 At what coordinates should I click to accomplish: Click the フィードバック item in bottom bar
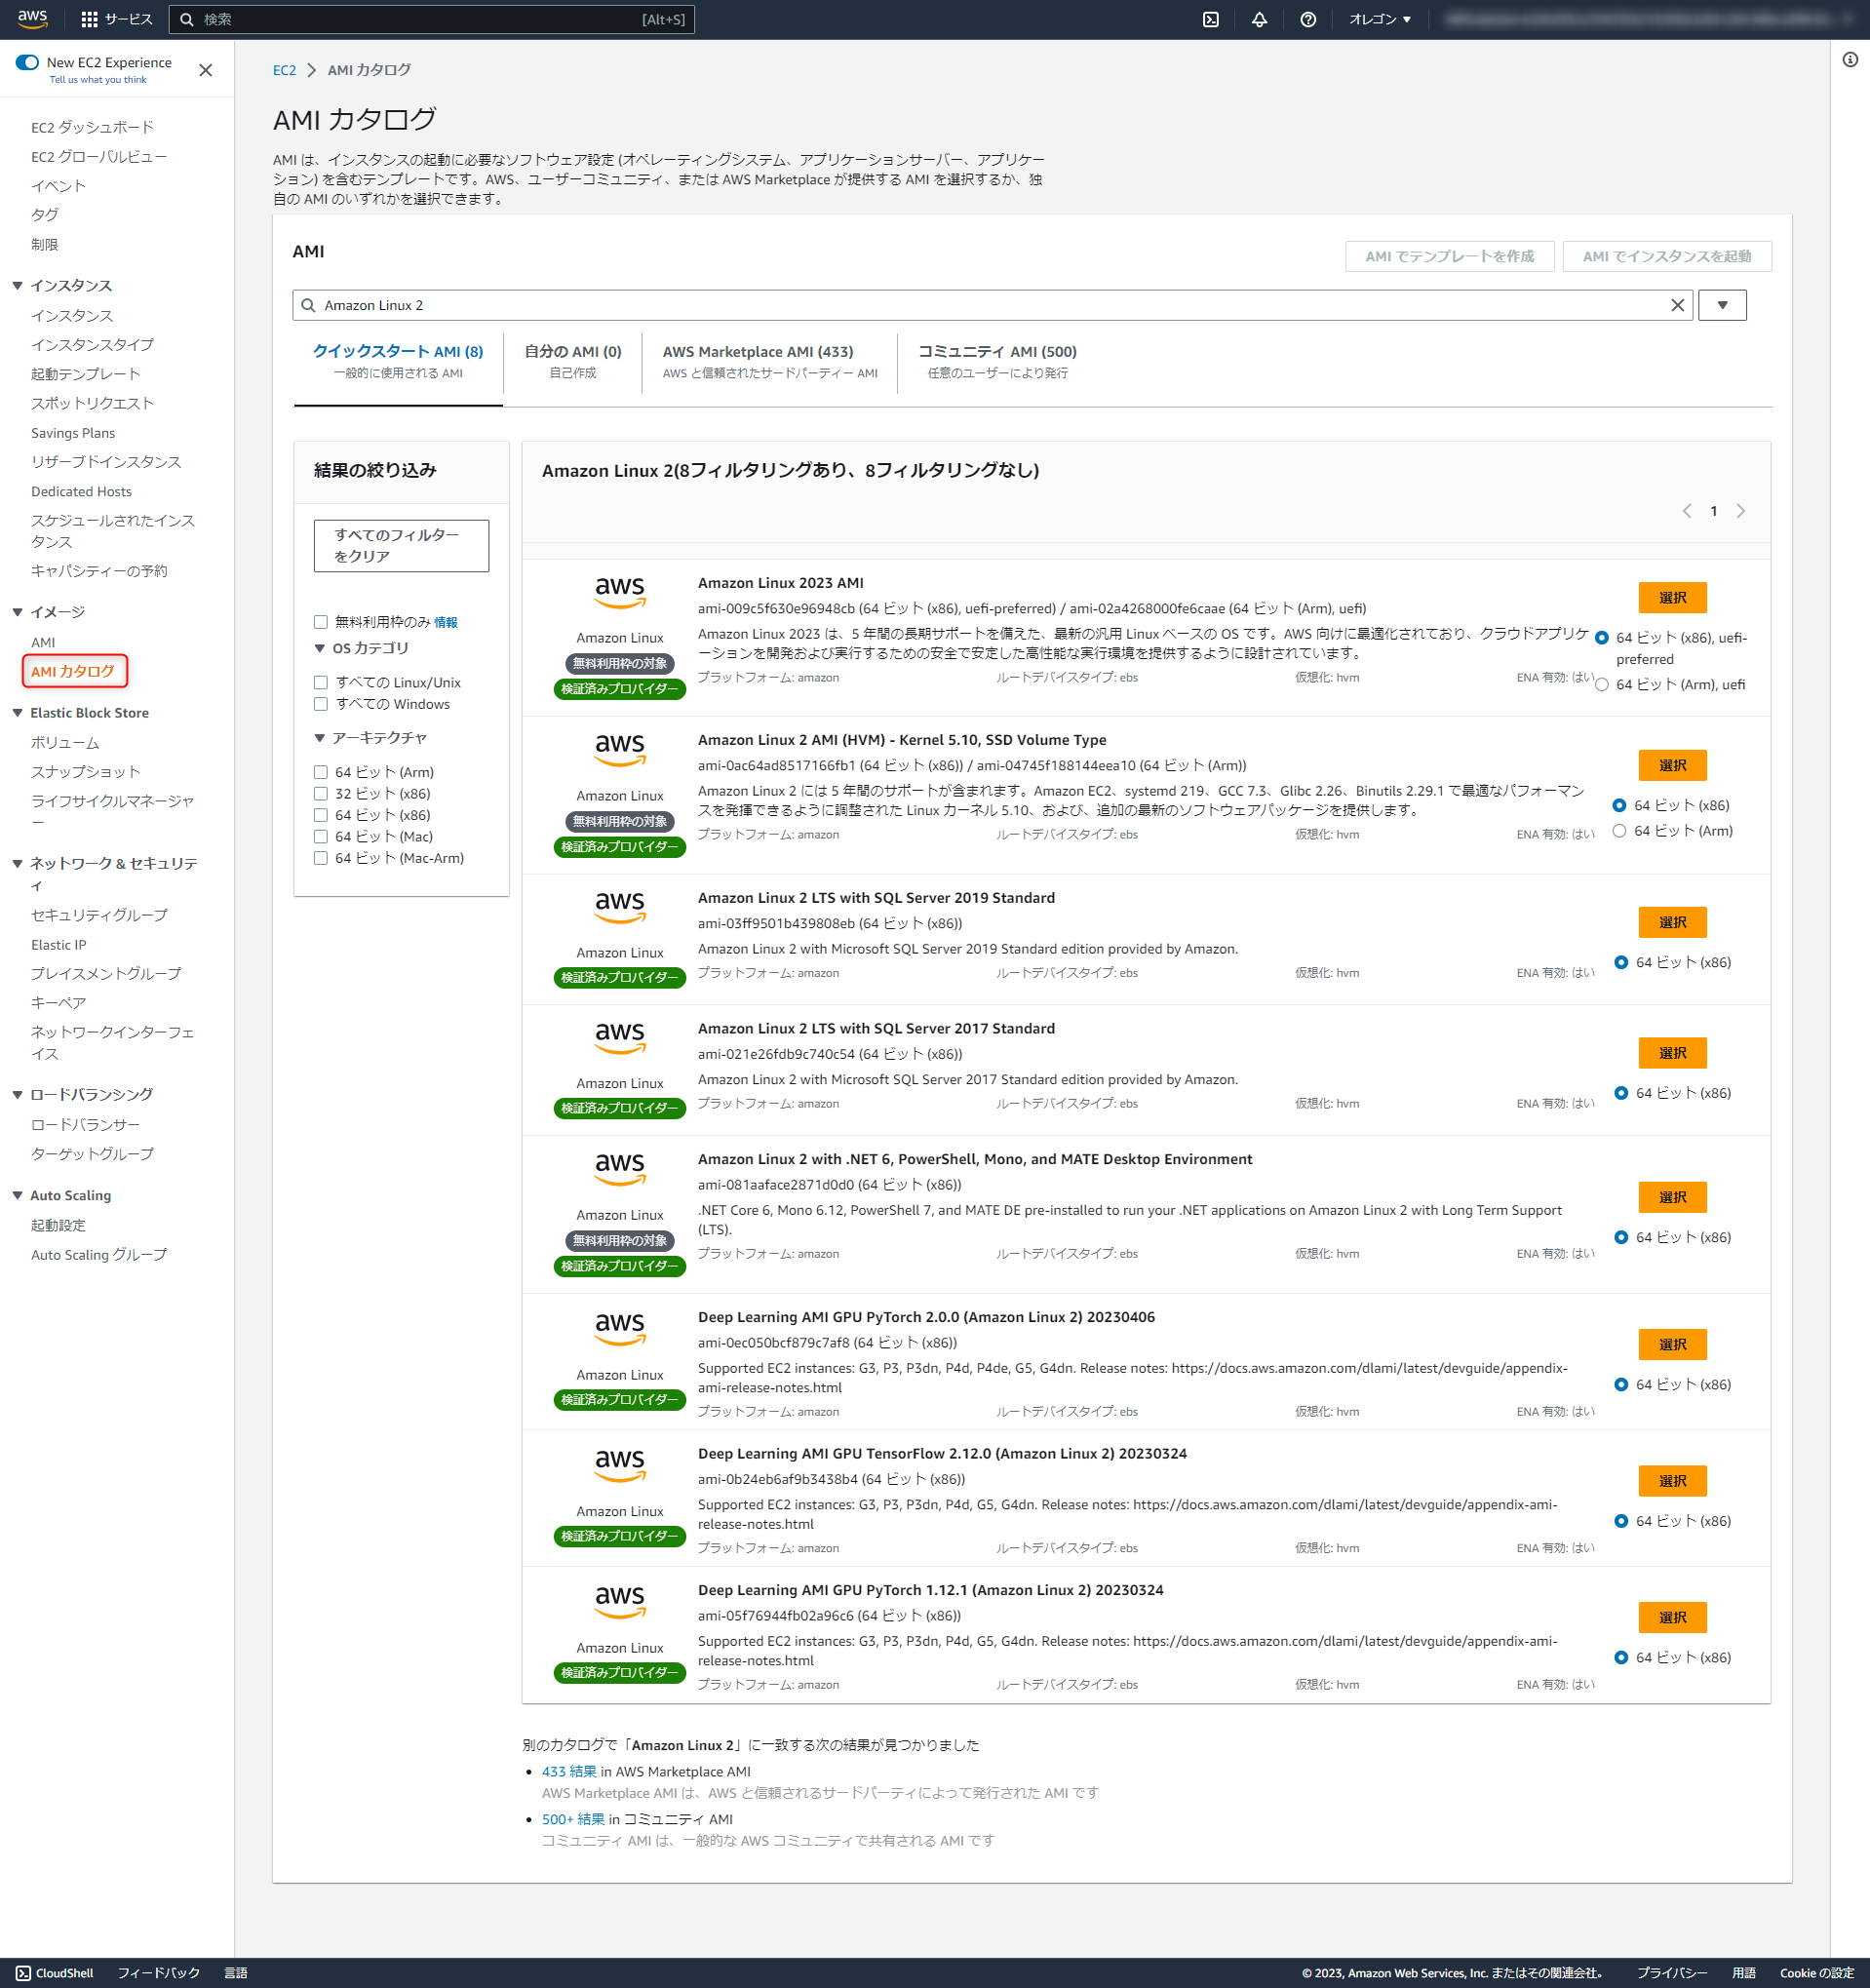(157, 1972)
